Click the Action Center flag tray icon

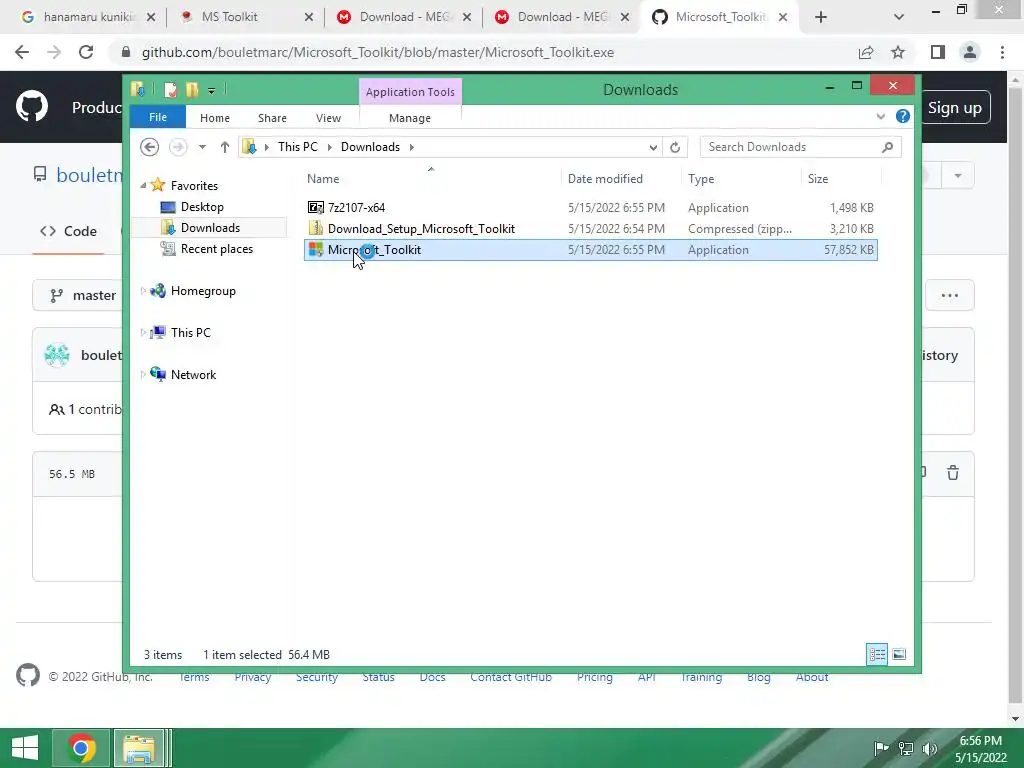(881, 748)
